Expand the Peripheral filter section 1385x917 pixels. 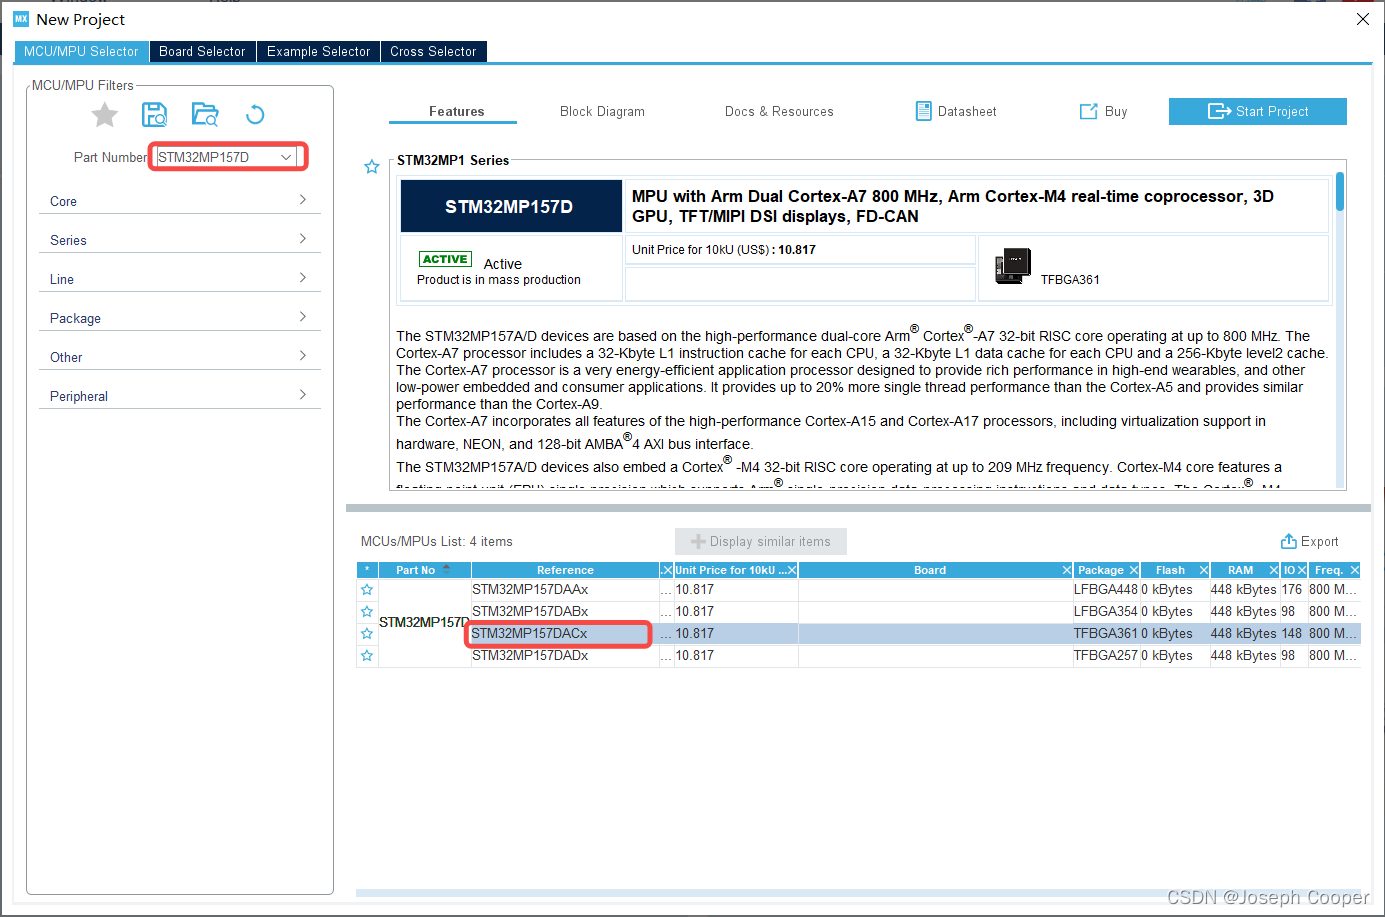click(180, 396)
